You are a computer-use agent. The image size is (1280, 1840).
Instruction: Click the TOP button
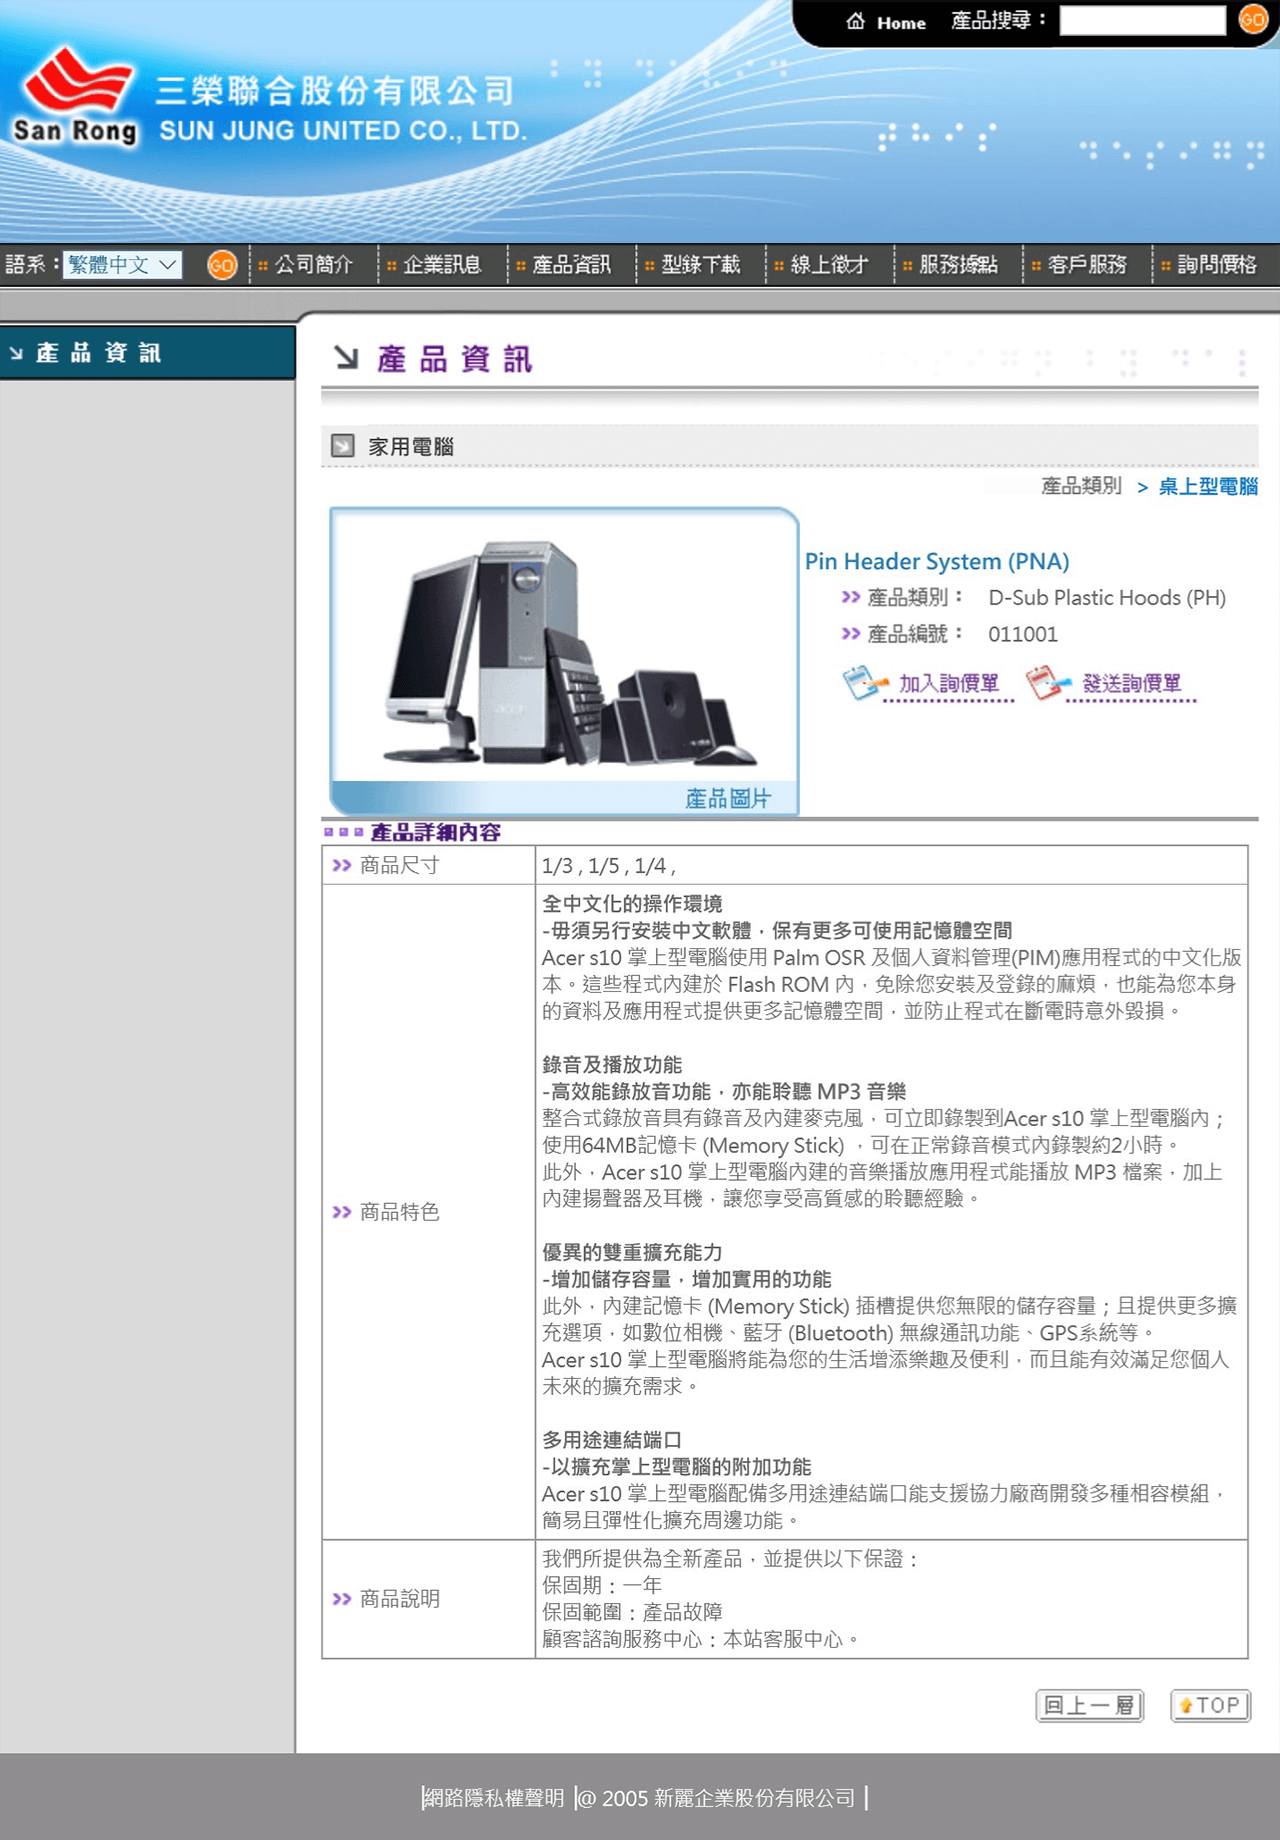point(1210,1705)
